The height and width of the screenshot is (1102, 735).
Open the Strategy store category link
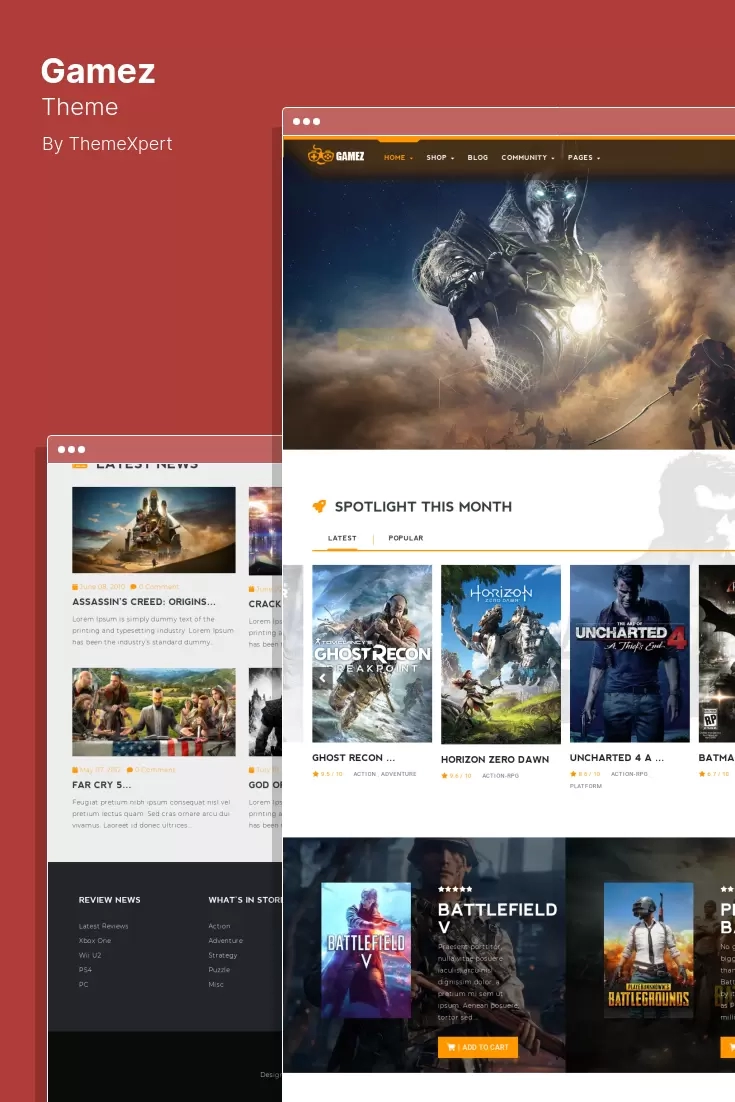pos(223,955)
